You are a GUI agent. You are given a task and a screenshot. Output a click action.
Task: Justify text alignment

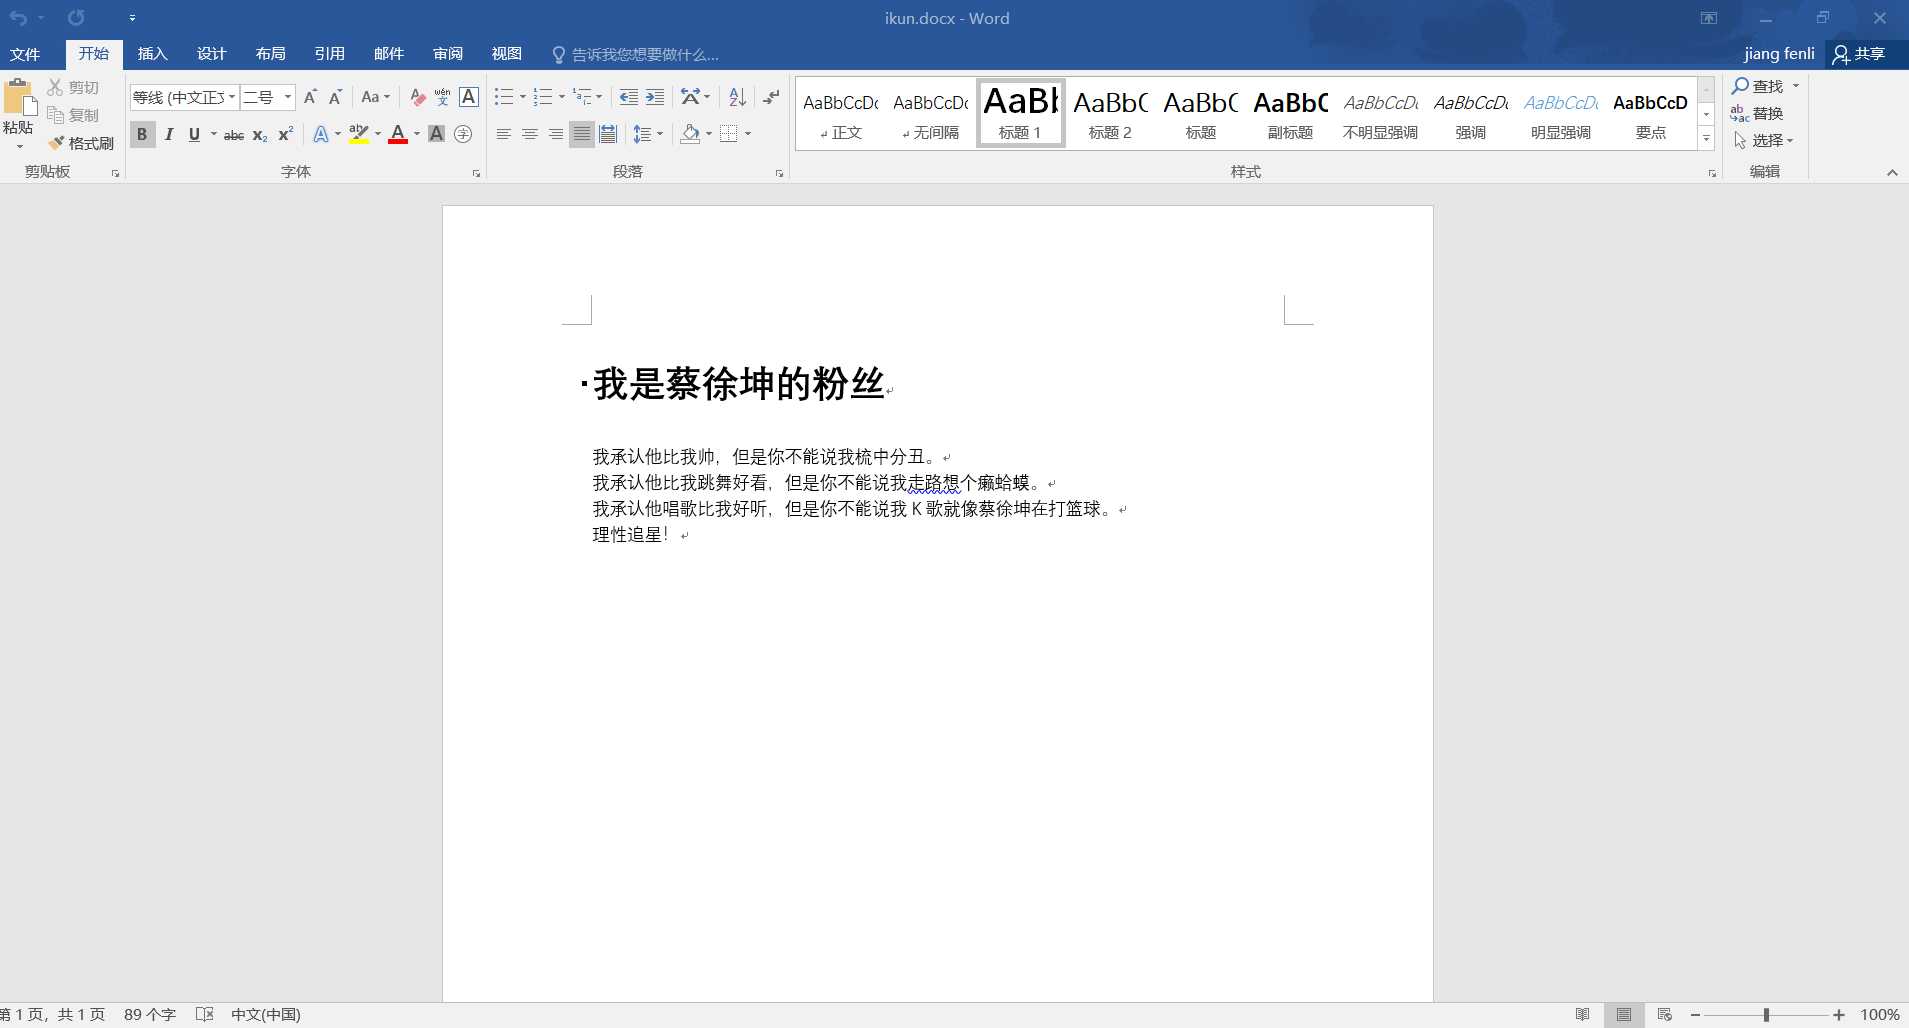tap(581, 134)
